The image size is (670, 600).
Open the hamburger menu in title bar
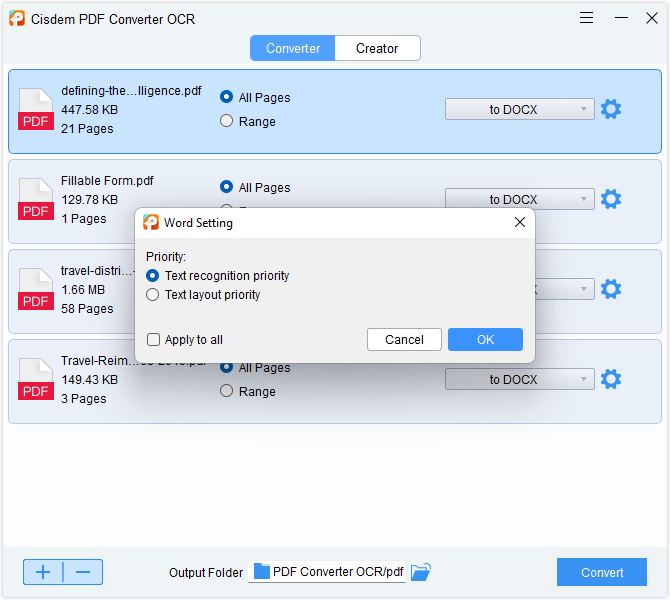pos(586,18)
